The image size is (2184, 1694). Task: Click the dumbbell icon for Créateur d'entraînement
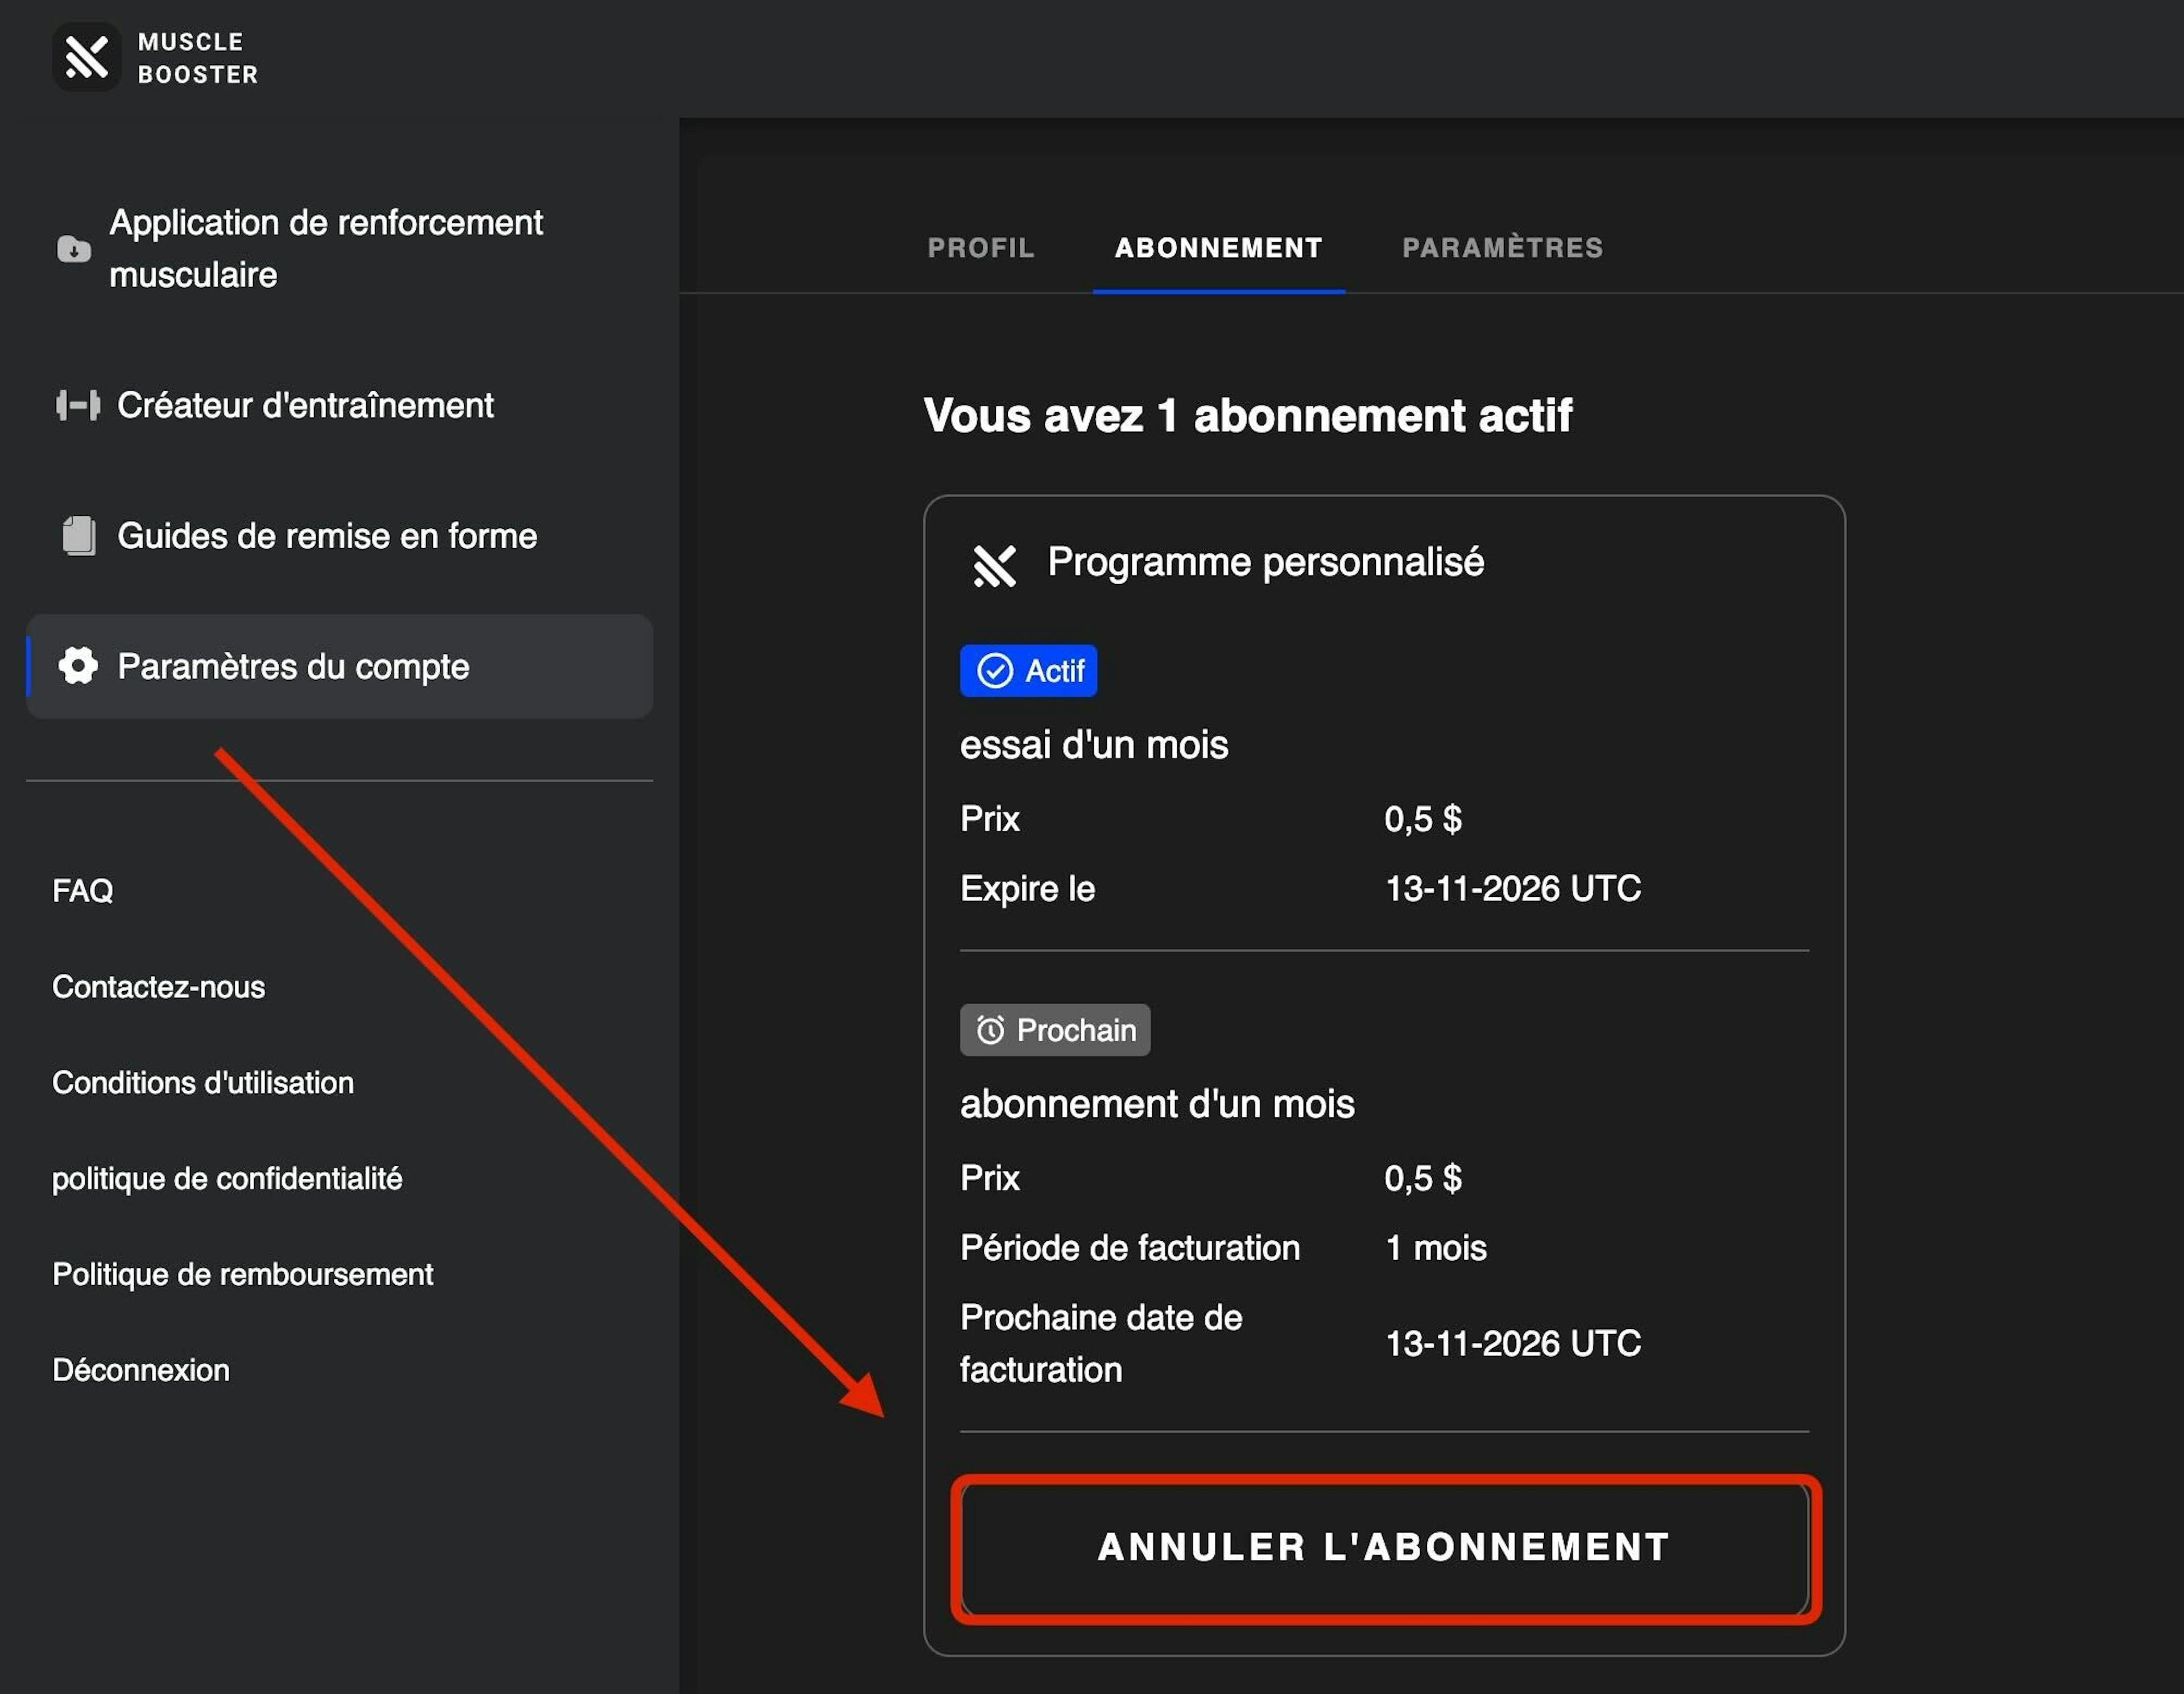tap(77, 405)
